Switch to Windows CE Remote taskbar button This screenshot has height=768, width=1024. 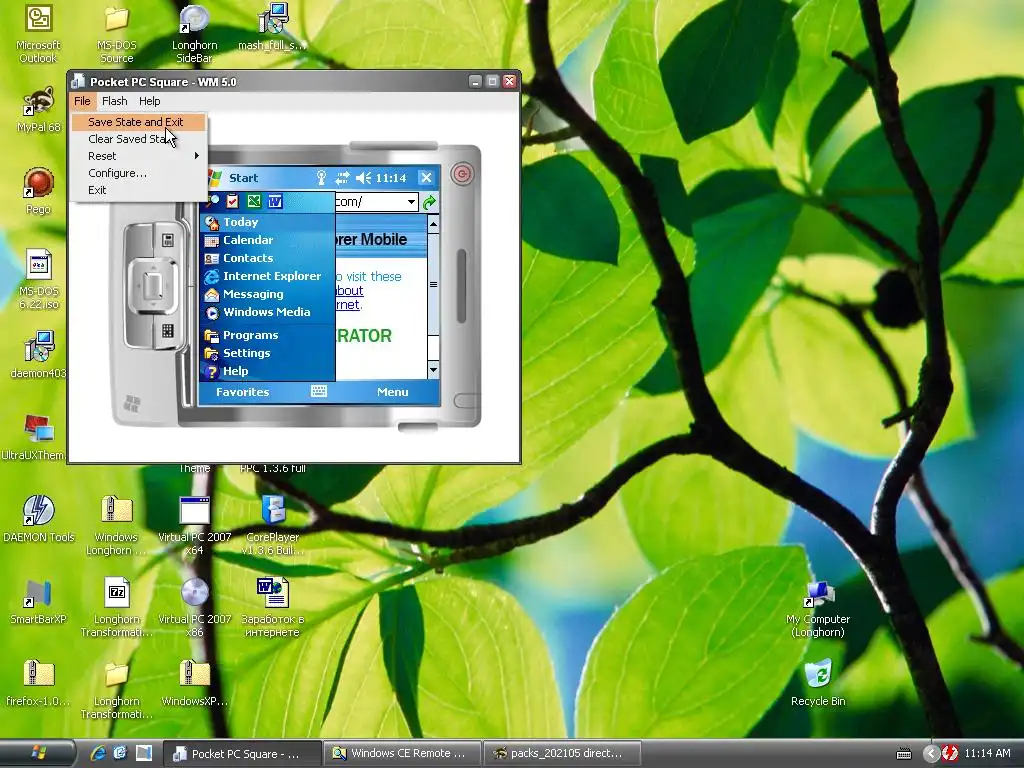pos(402,754)
